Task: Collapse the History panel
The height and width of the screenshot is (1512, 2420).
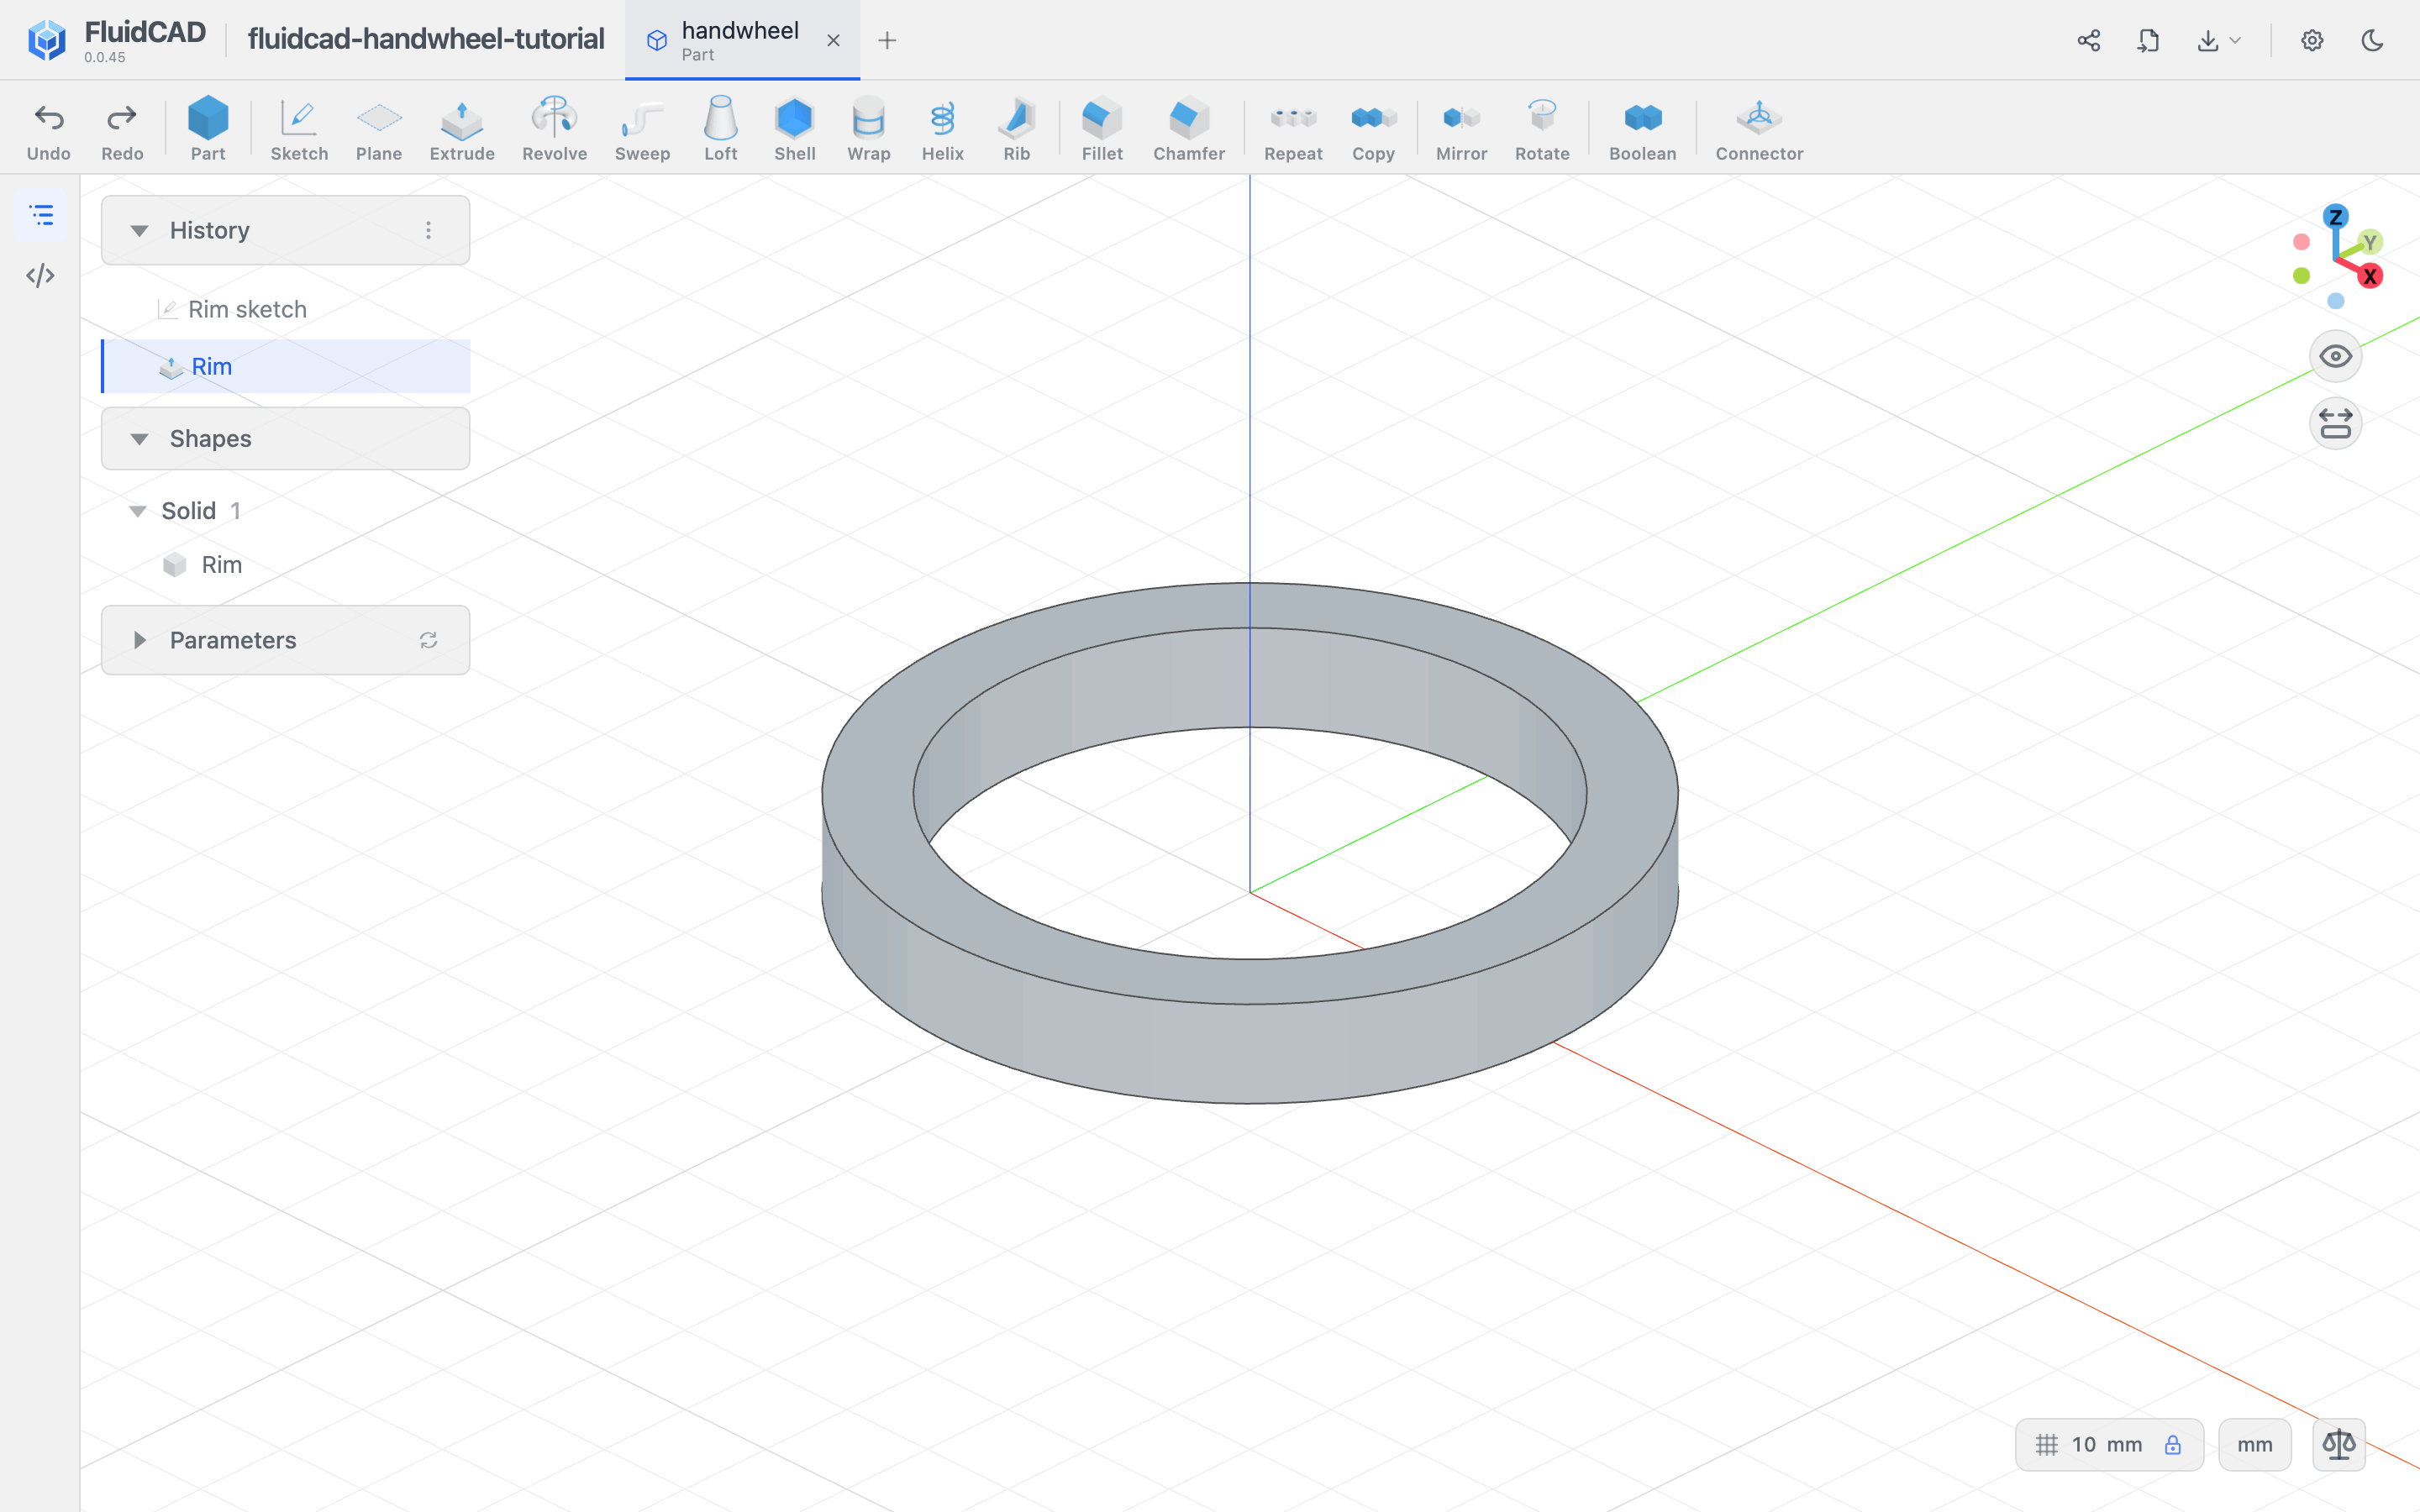Action: (140, 230)
